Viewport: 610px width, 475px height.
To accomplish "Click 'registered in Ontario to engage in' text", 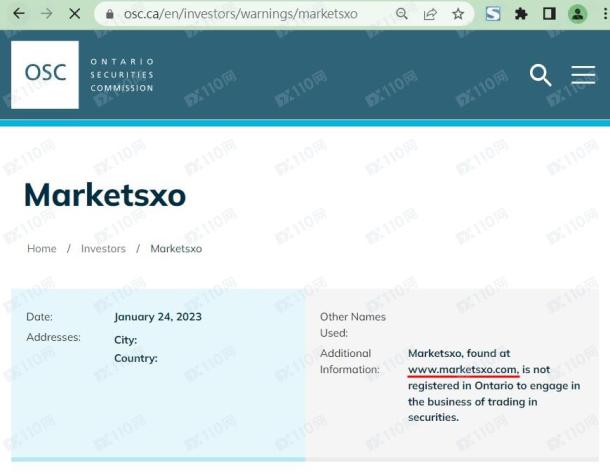I will [494, 386].
